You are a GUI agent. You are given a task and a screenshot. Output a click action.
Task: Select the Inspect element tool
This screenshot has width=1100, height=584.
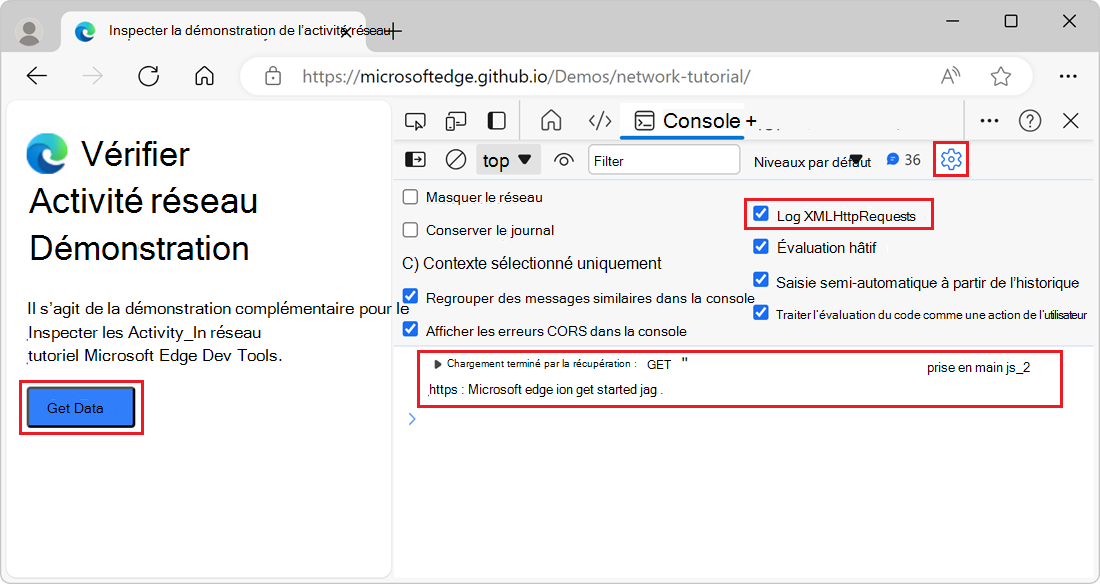(x=416, y=119)
